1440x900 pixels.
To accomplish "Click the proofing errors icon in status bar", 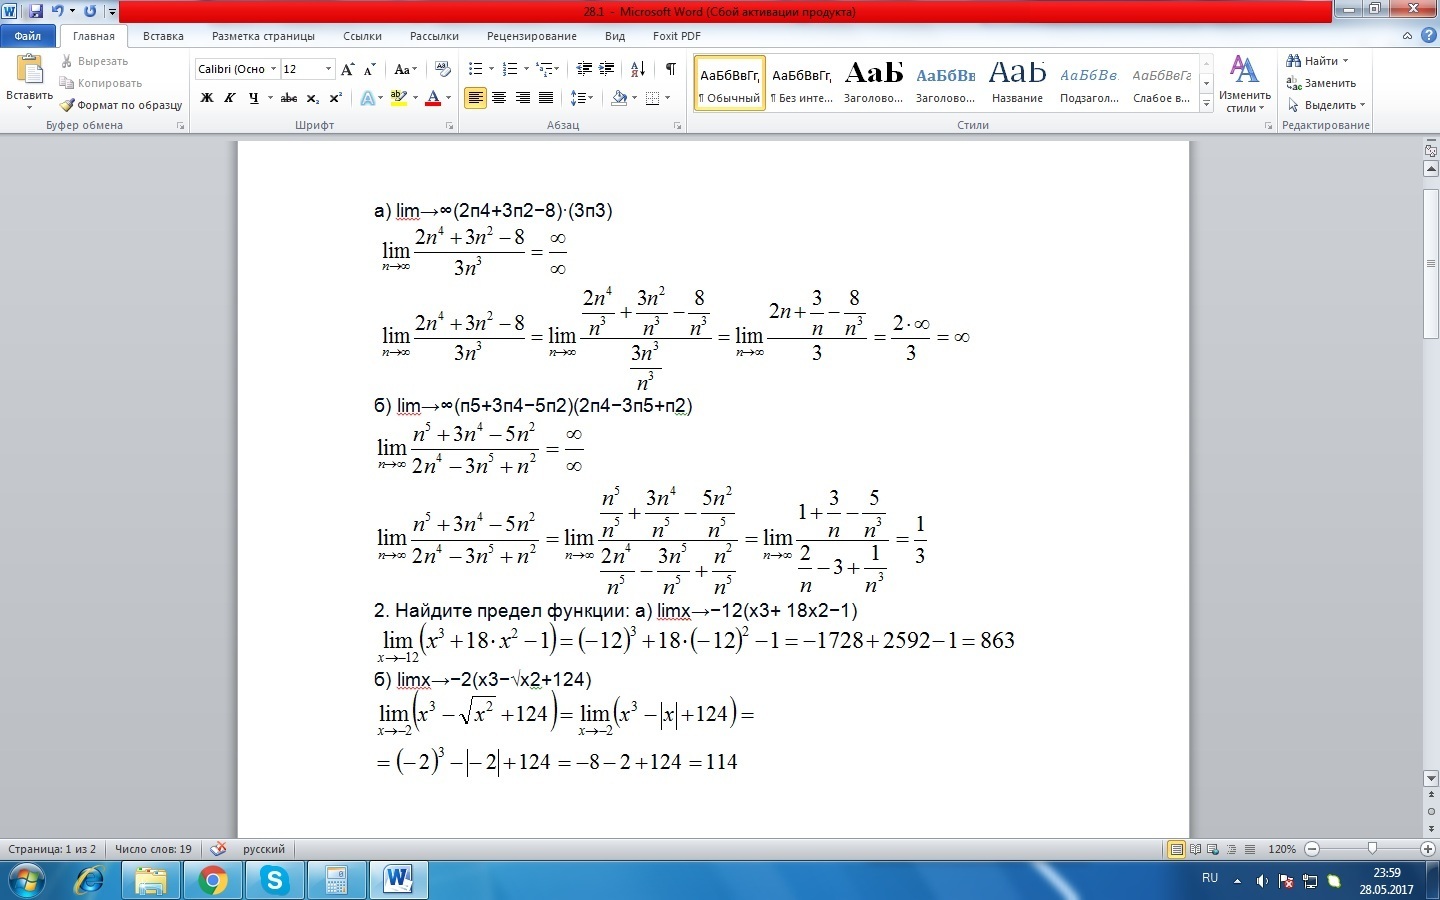I will (218, 849).
